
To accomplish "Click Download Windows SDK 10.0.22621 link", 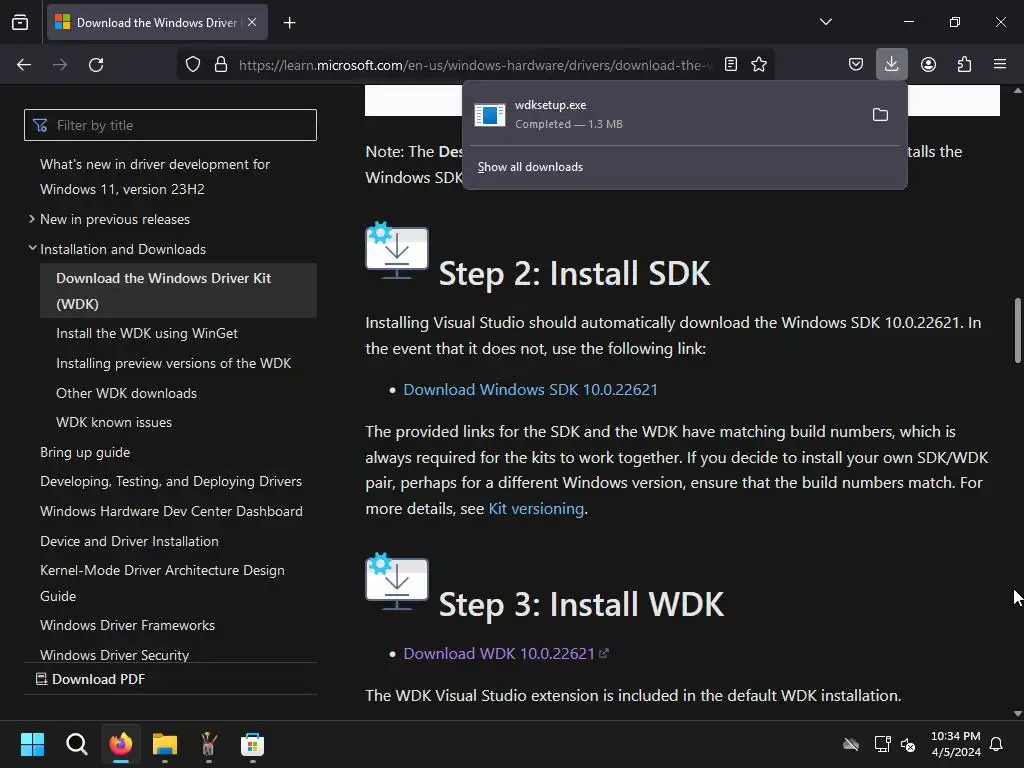I will tap(530, 390).
